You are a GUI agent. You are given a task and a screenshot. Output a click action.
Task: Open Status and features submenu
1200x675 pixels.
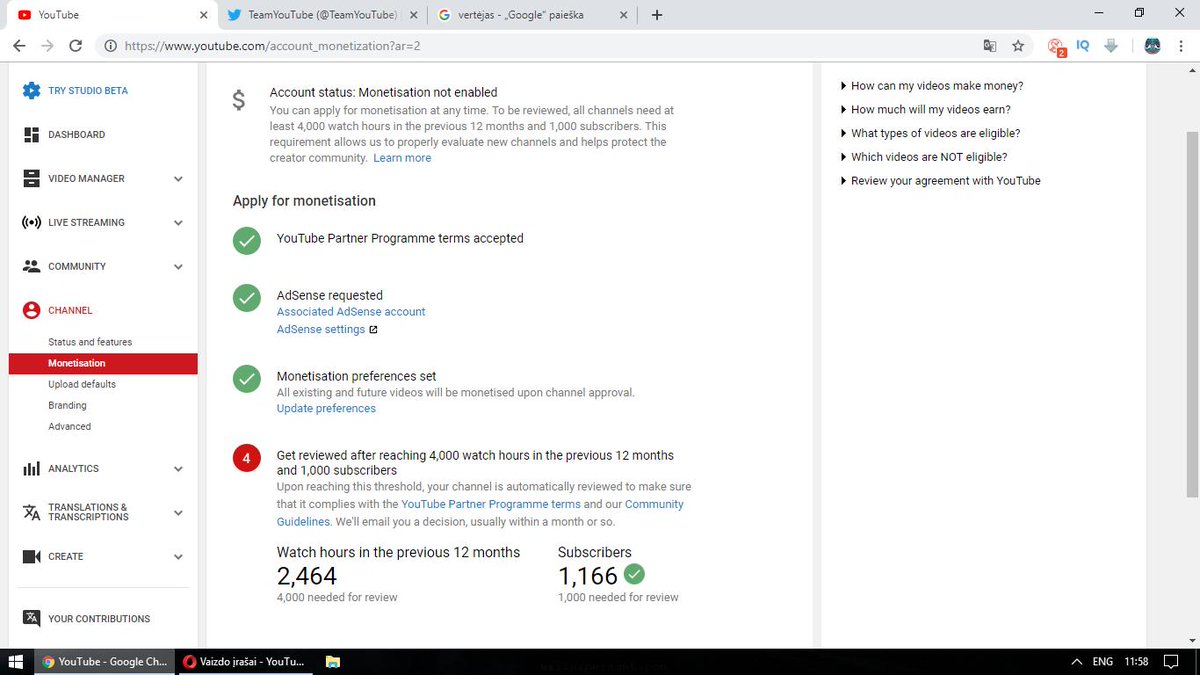90,342
